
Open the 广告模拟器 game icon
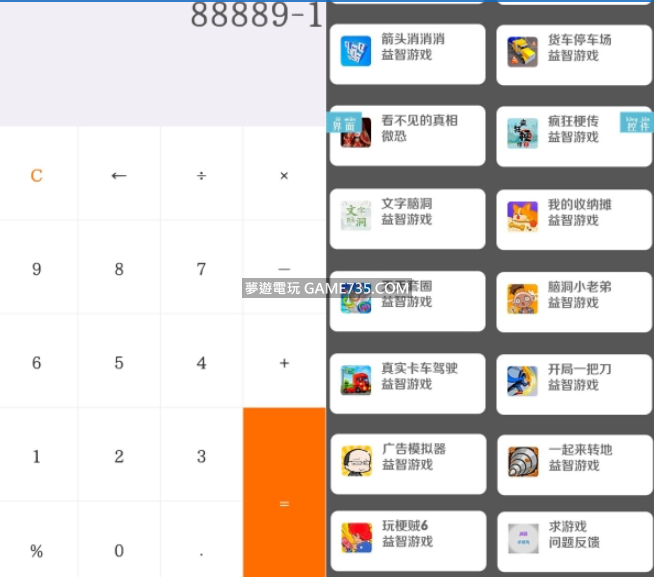tap(356, 461)
